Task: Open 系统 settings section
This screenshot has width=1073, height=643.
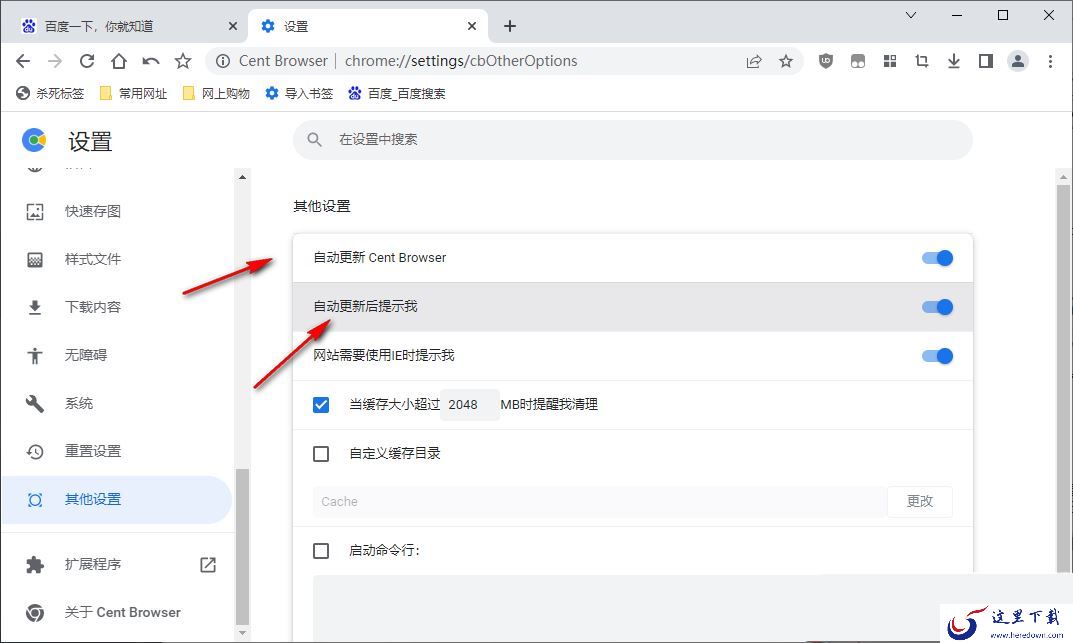Action: tap(116, 404)
